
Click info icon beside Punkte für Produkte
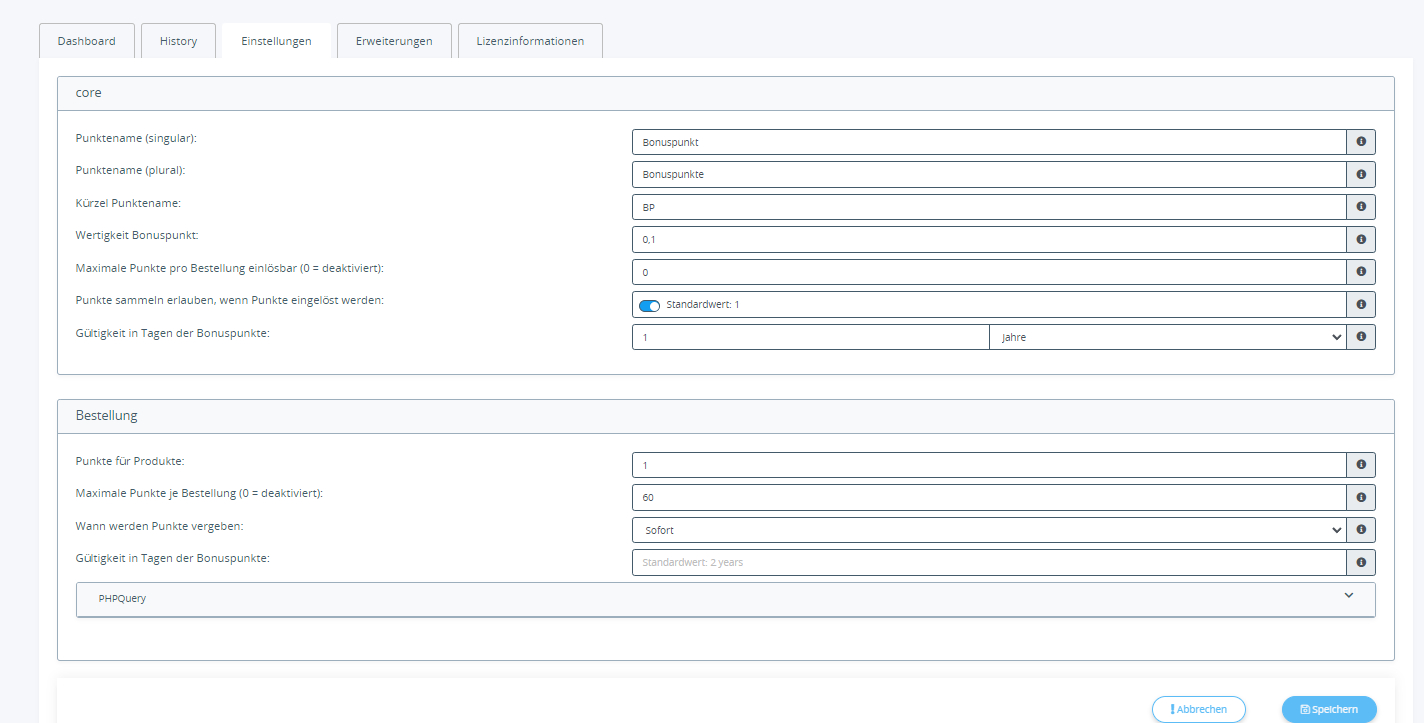1361,464
